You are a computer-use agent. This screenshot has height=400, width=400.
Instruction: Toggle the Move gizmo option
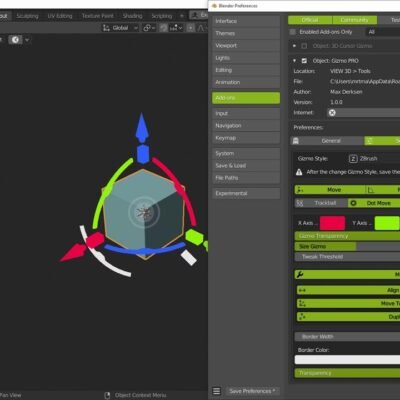pos(330,190)
